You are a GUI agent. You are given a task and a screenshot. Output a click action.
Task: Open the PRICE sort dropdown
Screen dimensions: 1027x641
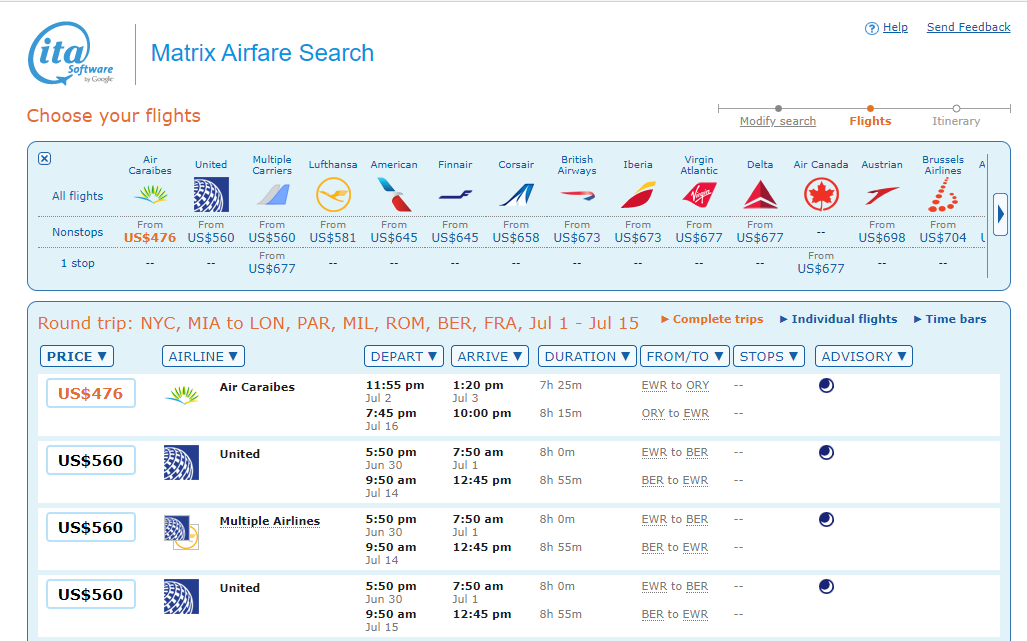(77, 356)
